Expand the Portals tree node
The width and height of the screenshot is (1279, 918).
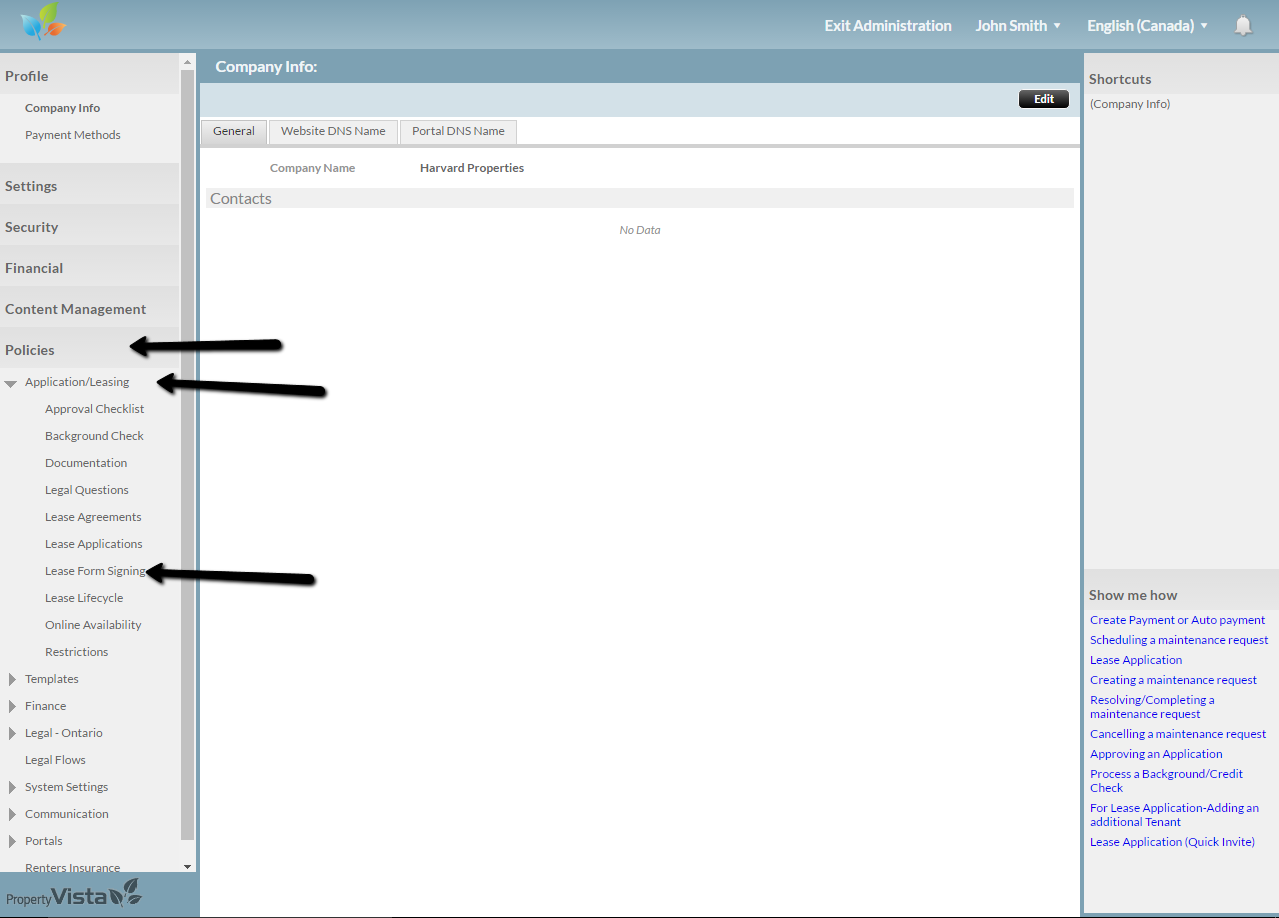[12, 841]
